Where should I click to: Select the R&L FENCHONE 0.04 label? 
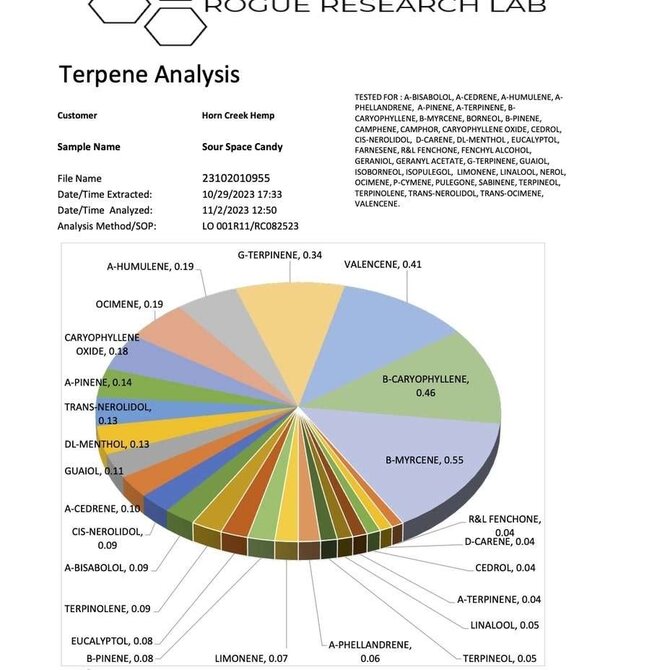pos(505,526)
